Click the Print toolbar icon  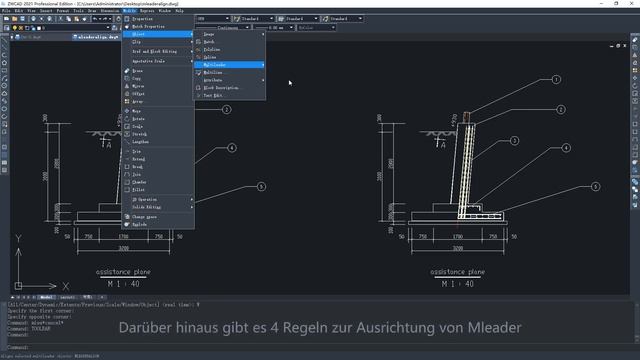33,19
